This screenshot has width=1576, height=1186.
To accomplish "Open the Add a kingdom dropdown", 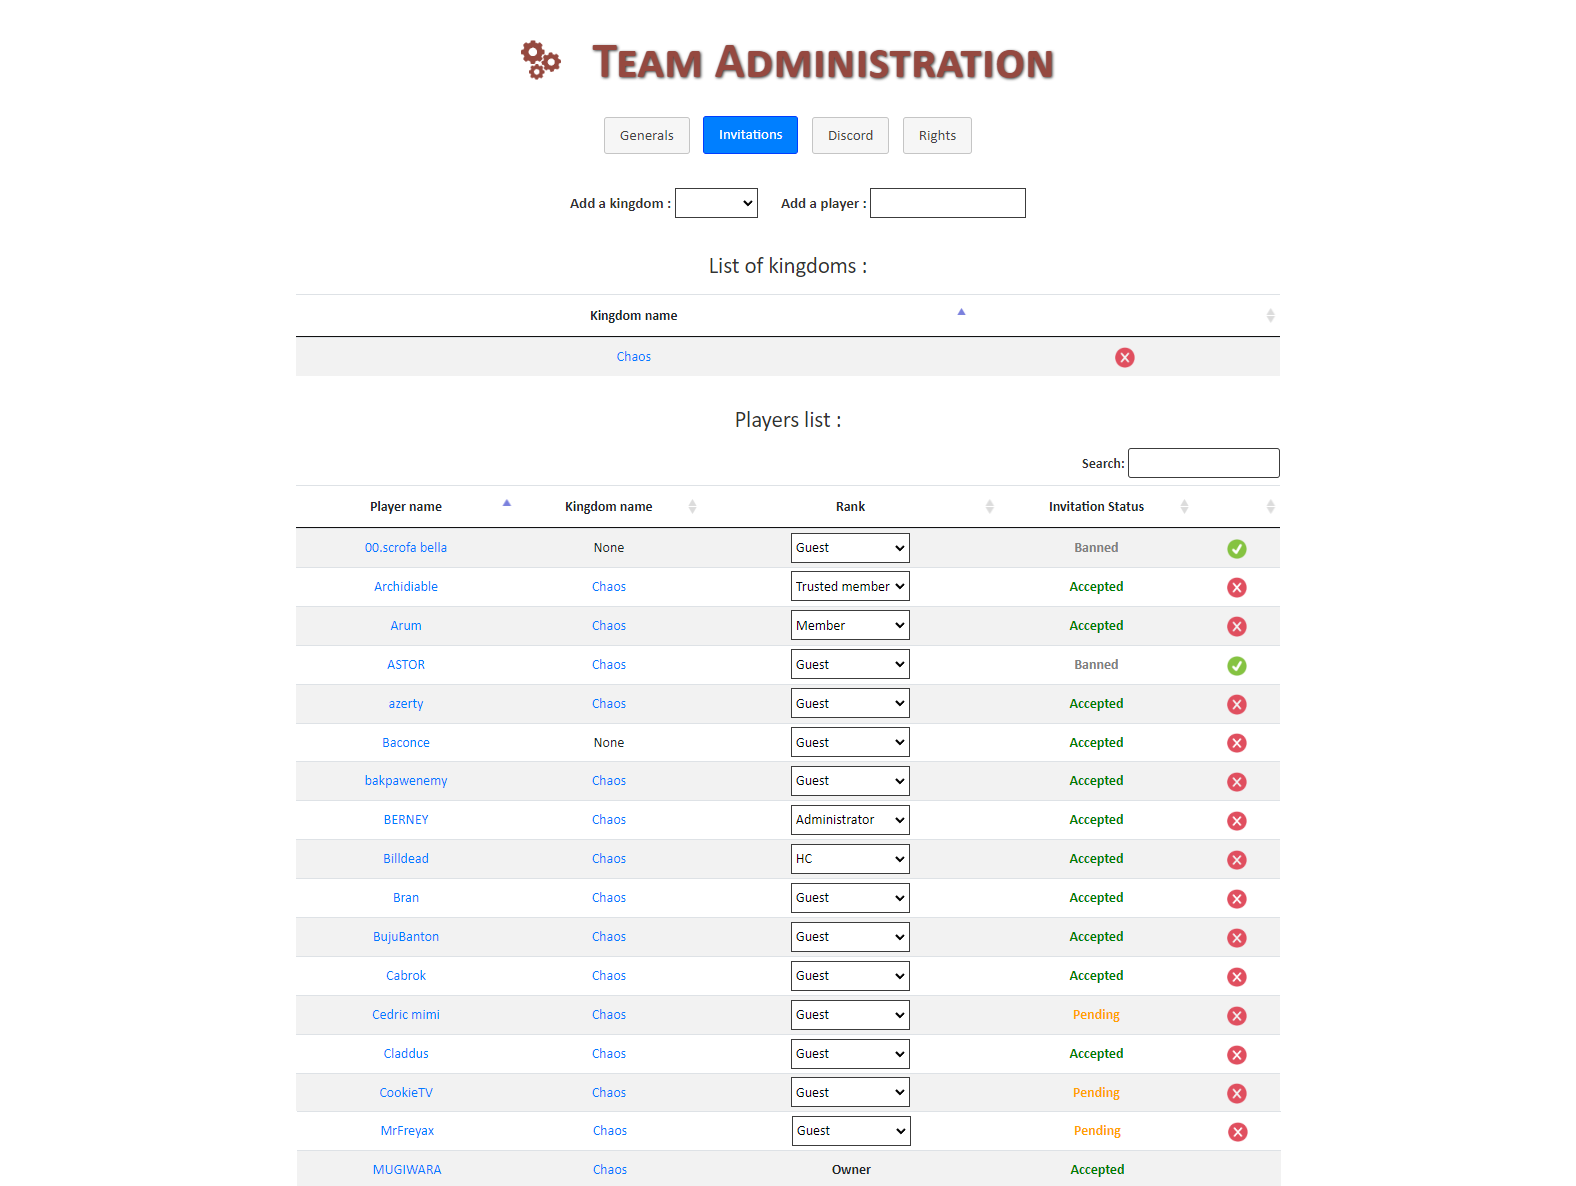I will (x=716, y=203).
